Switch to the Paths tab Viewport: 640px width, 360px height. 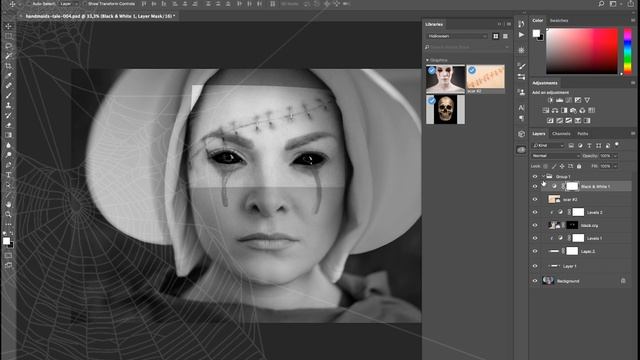(x=583, y=134)
